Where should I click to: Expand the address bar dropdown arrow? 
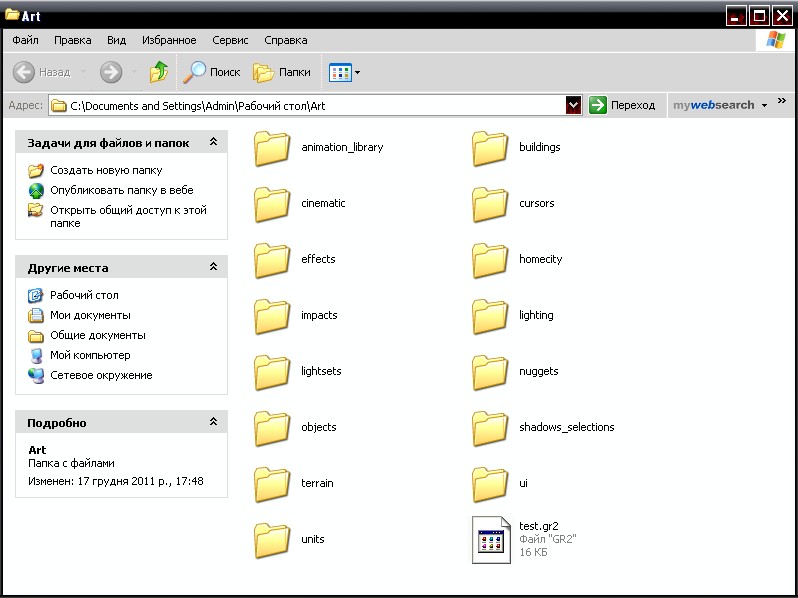pyautogui.click(x=573, y=105)
